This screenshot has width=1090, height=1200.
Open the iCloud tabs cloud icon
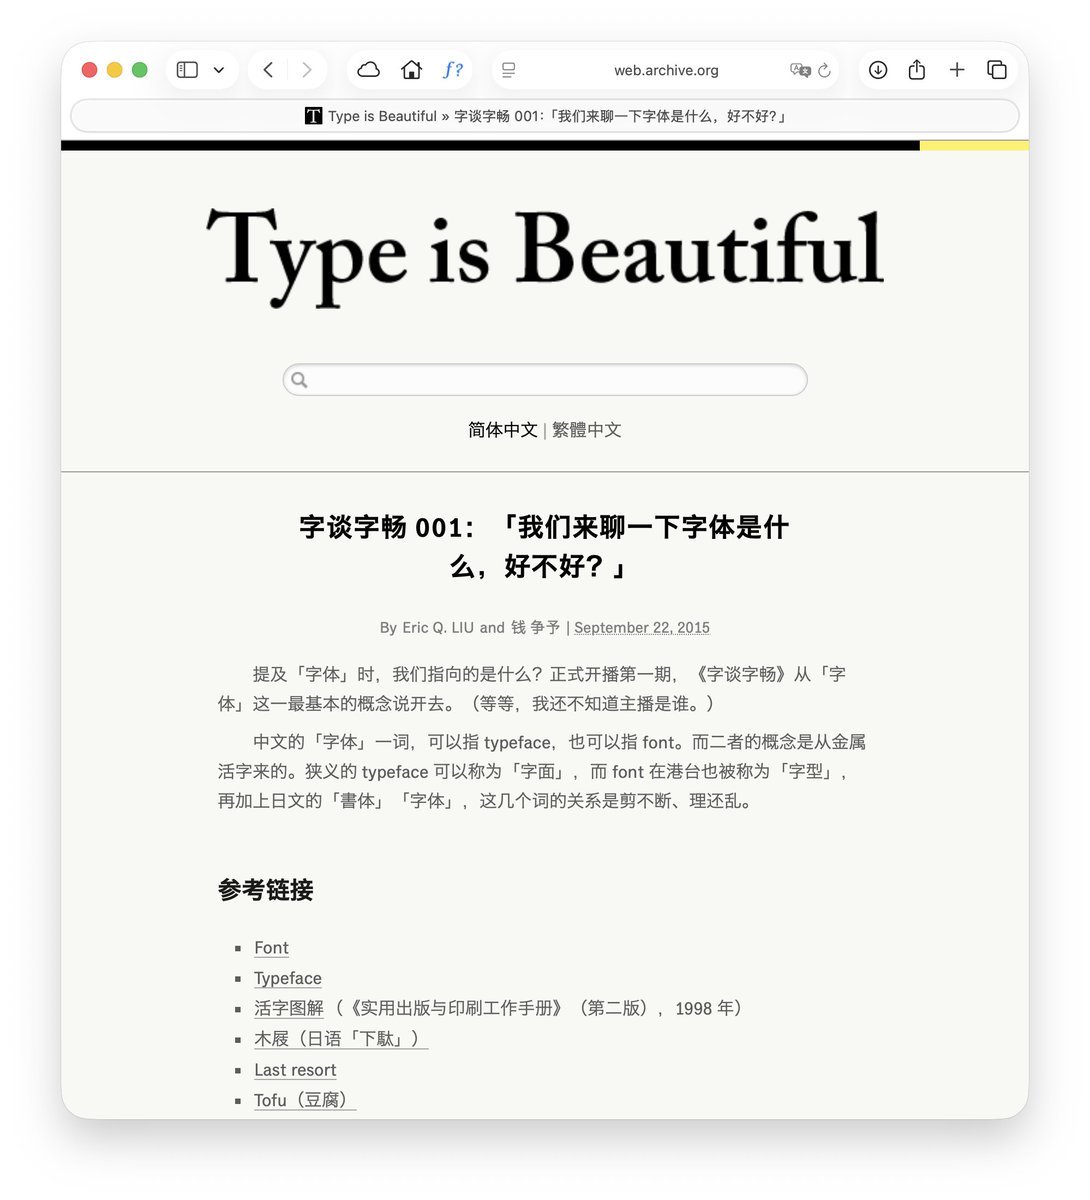point(369,70)
